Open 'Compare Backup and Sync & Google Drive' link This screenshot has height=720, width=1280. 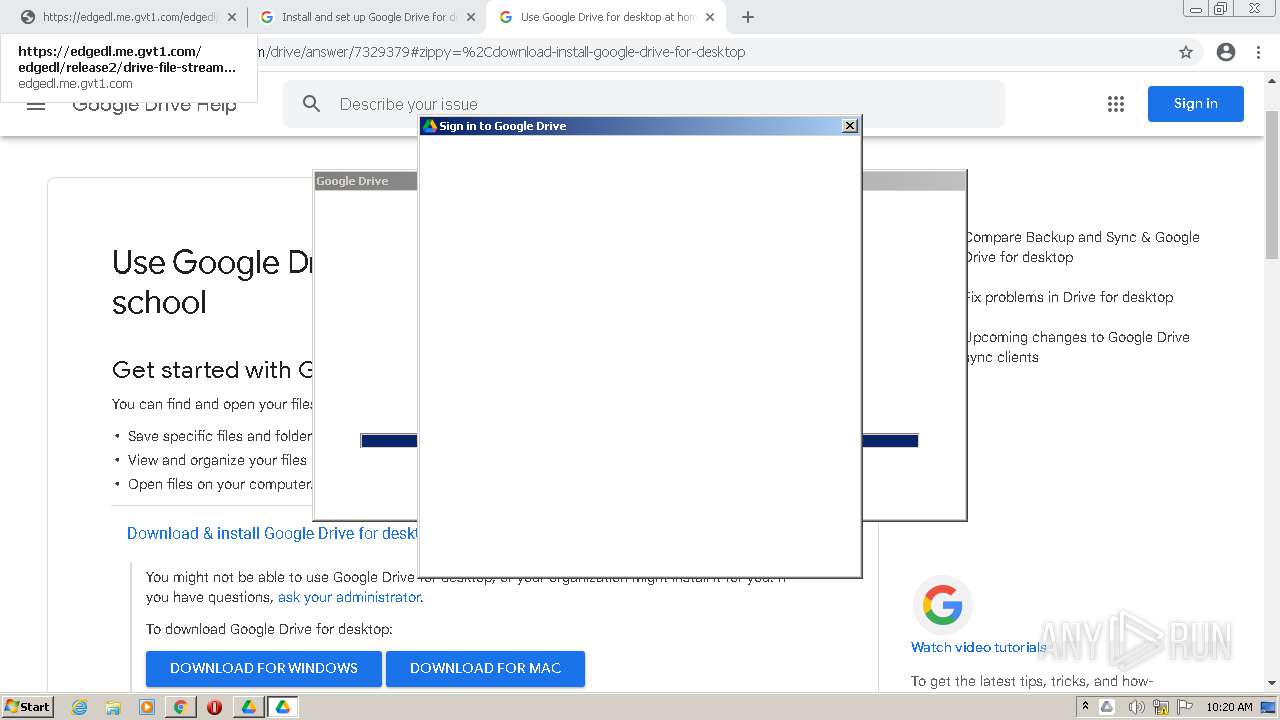tap(1082, 247)
